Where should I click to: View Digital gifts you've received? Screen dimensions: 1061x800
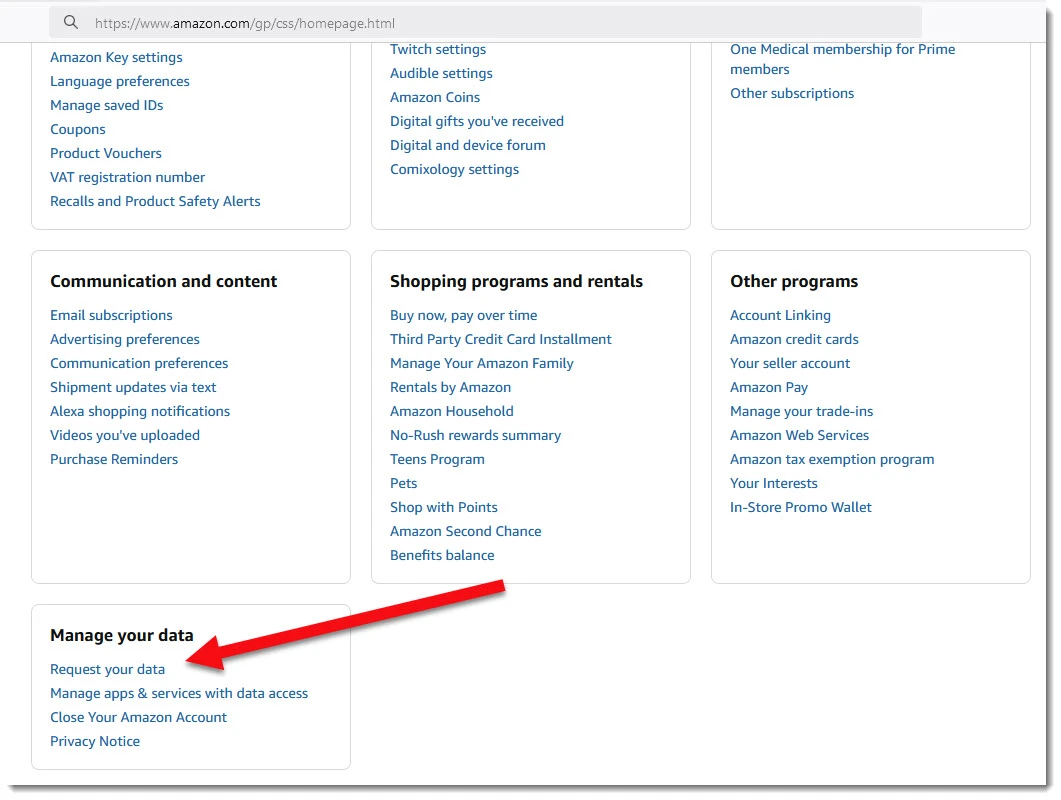point(477,122)
